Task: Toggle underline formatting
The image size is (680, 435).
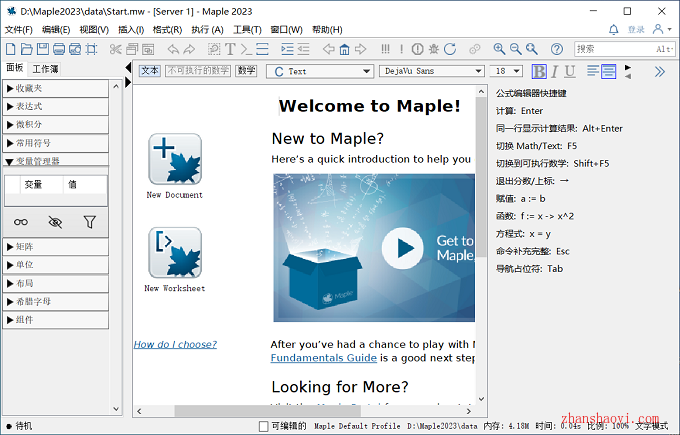Action: tap(570, 71)
